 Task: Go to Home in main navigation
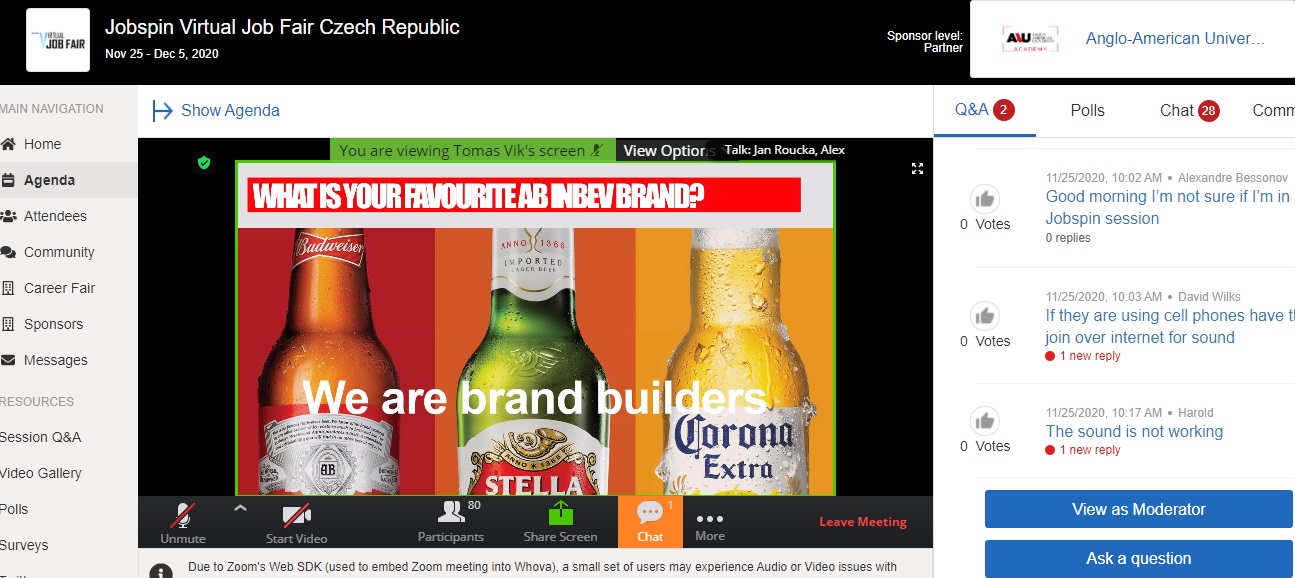43,144
